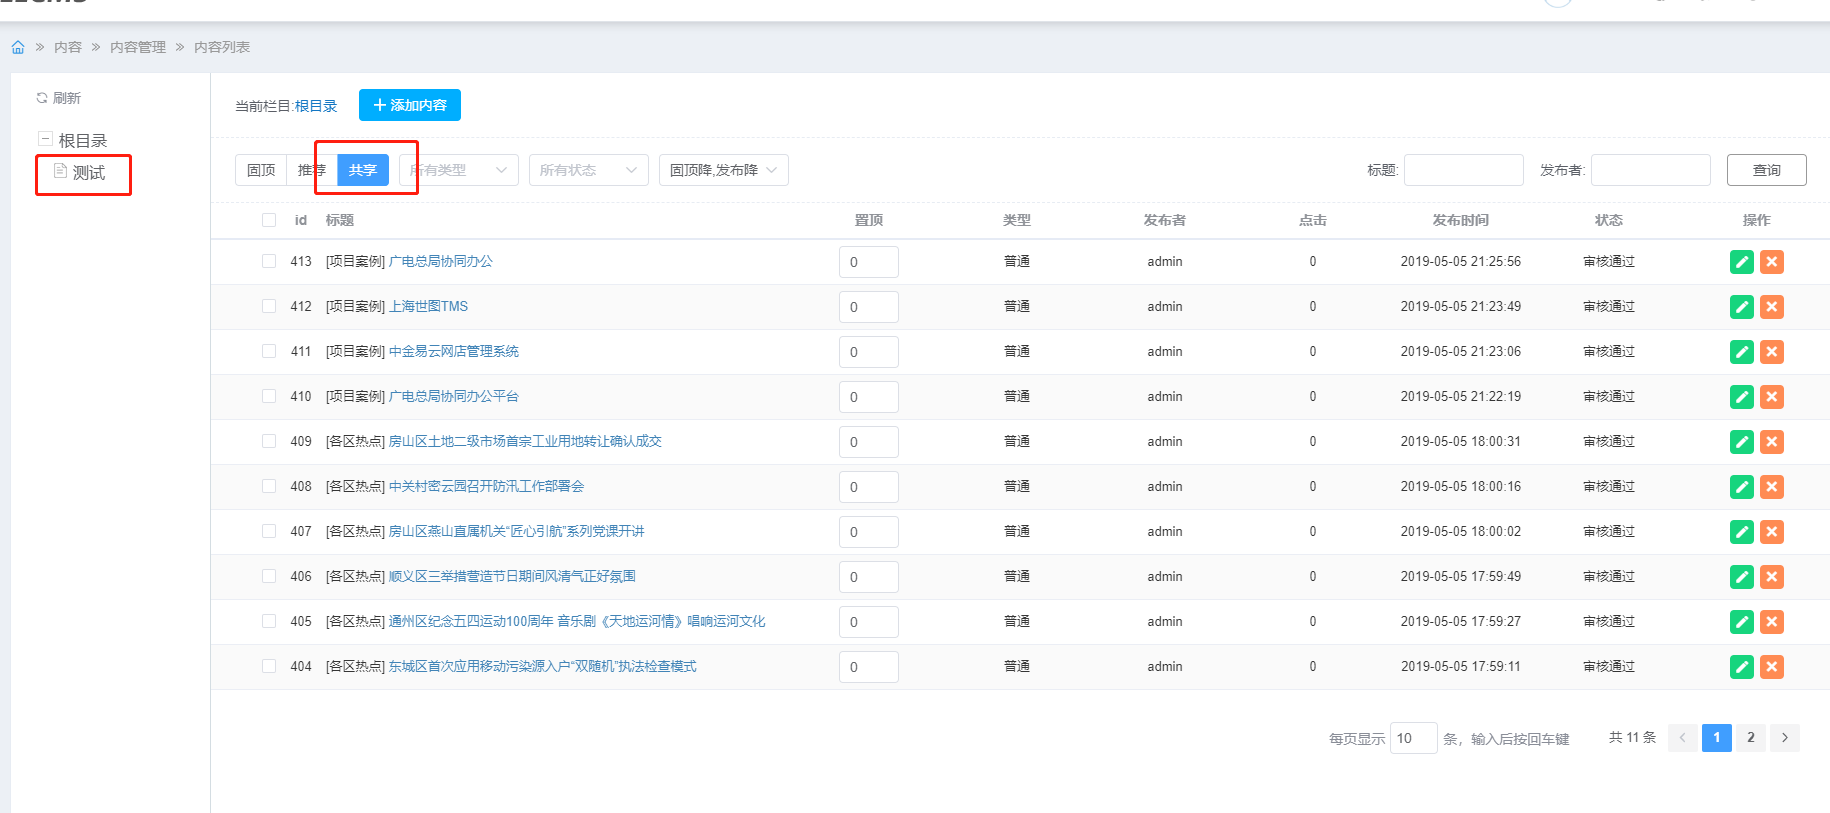Select the 固顶 filter tab
Viewport: 1830px width, 813px height.
coord(261,170)
